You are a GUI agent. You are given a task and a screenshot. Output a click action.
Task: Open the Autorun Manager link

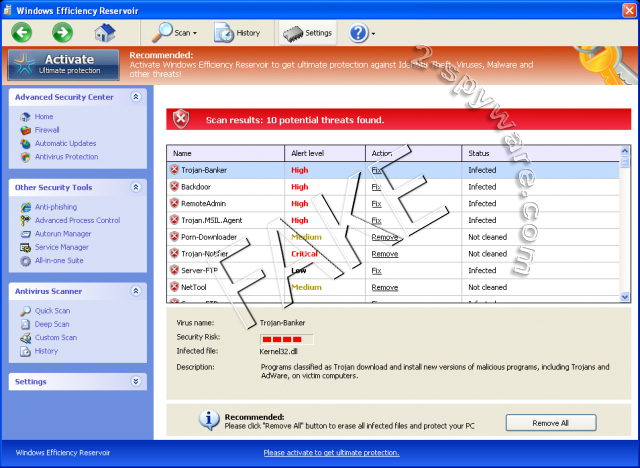(63, 234)
